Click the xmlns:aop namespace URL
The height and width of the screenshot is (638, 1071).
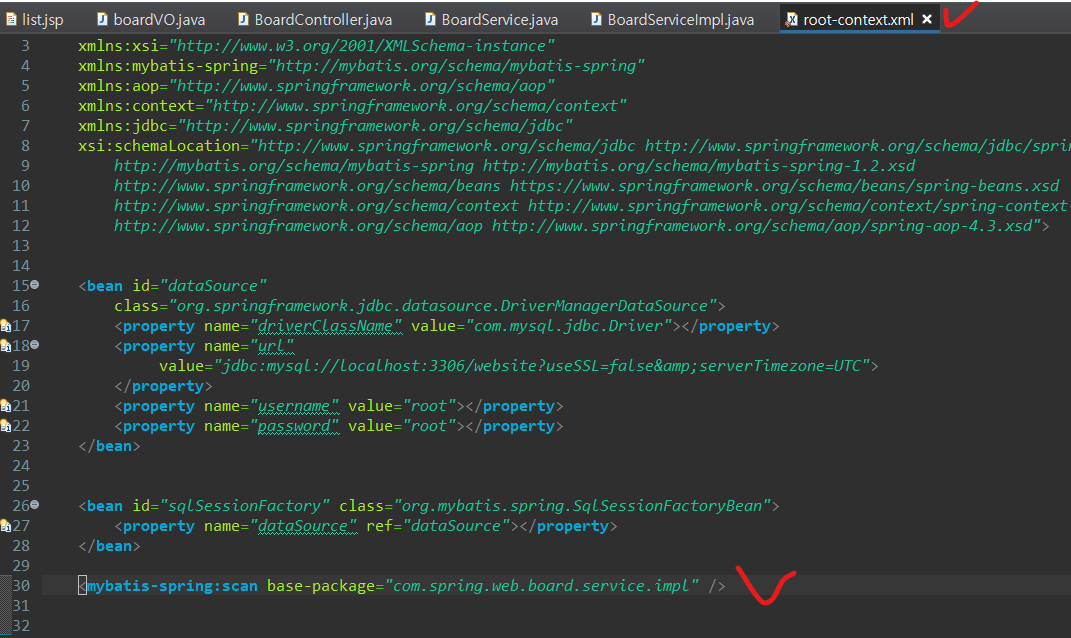[361, 85]
